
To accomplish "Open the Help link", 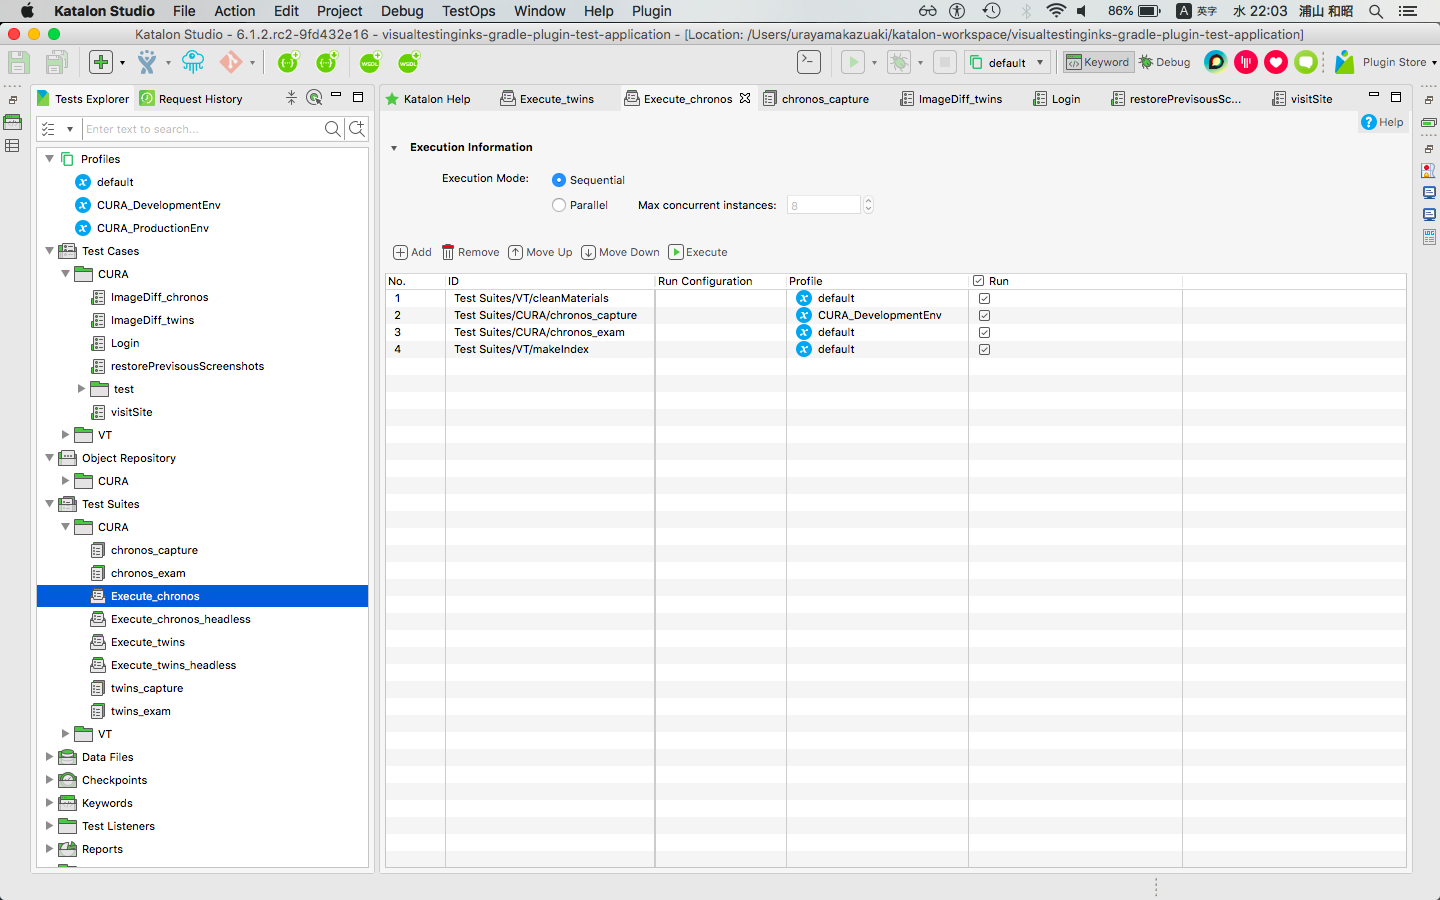I will point(1382,122).
